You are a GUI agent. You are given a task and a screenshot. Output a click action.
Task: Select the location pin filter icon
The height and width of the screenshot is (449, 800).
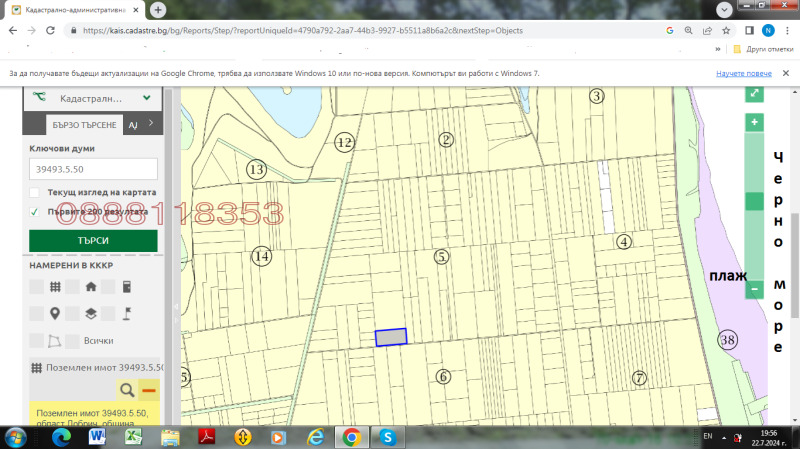54,313
